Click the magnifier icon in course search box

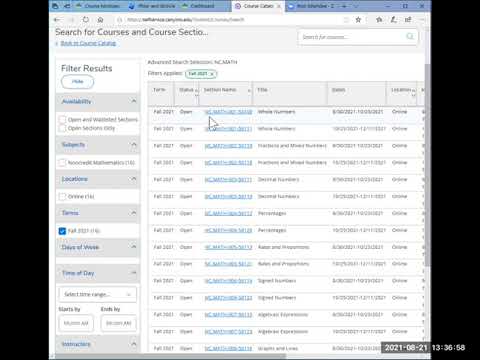pos(410,36)
